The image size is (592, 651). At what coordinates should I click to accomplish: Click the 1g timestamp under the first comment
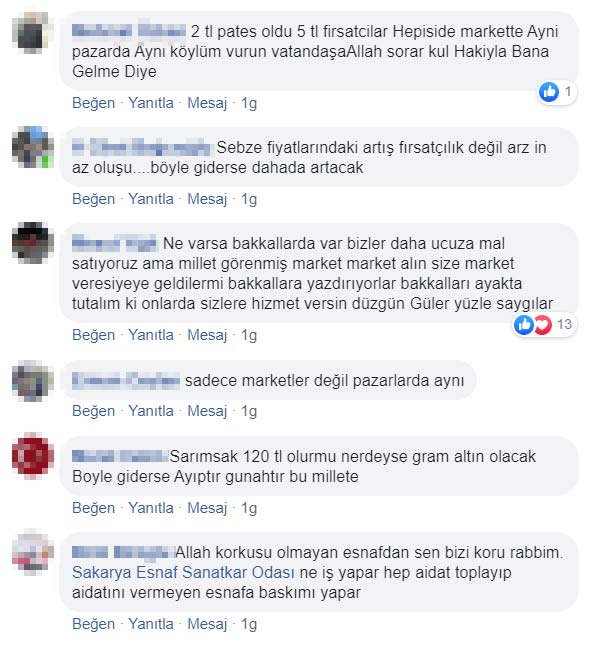249,103
